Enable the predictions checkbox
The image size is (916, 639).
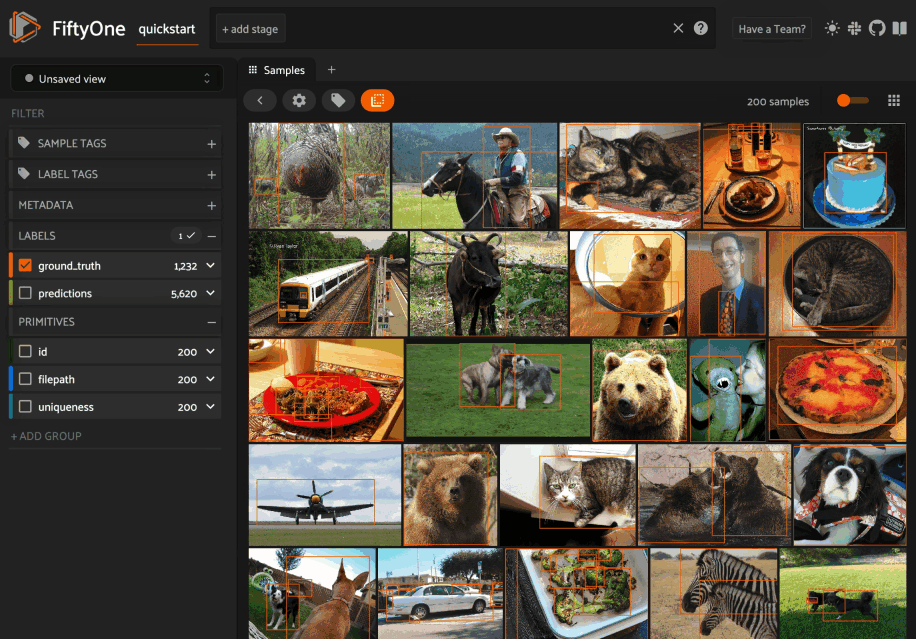tap(25, 293)
